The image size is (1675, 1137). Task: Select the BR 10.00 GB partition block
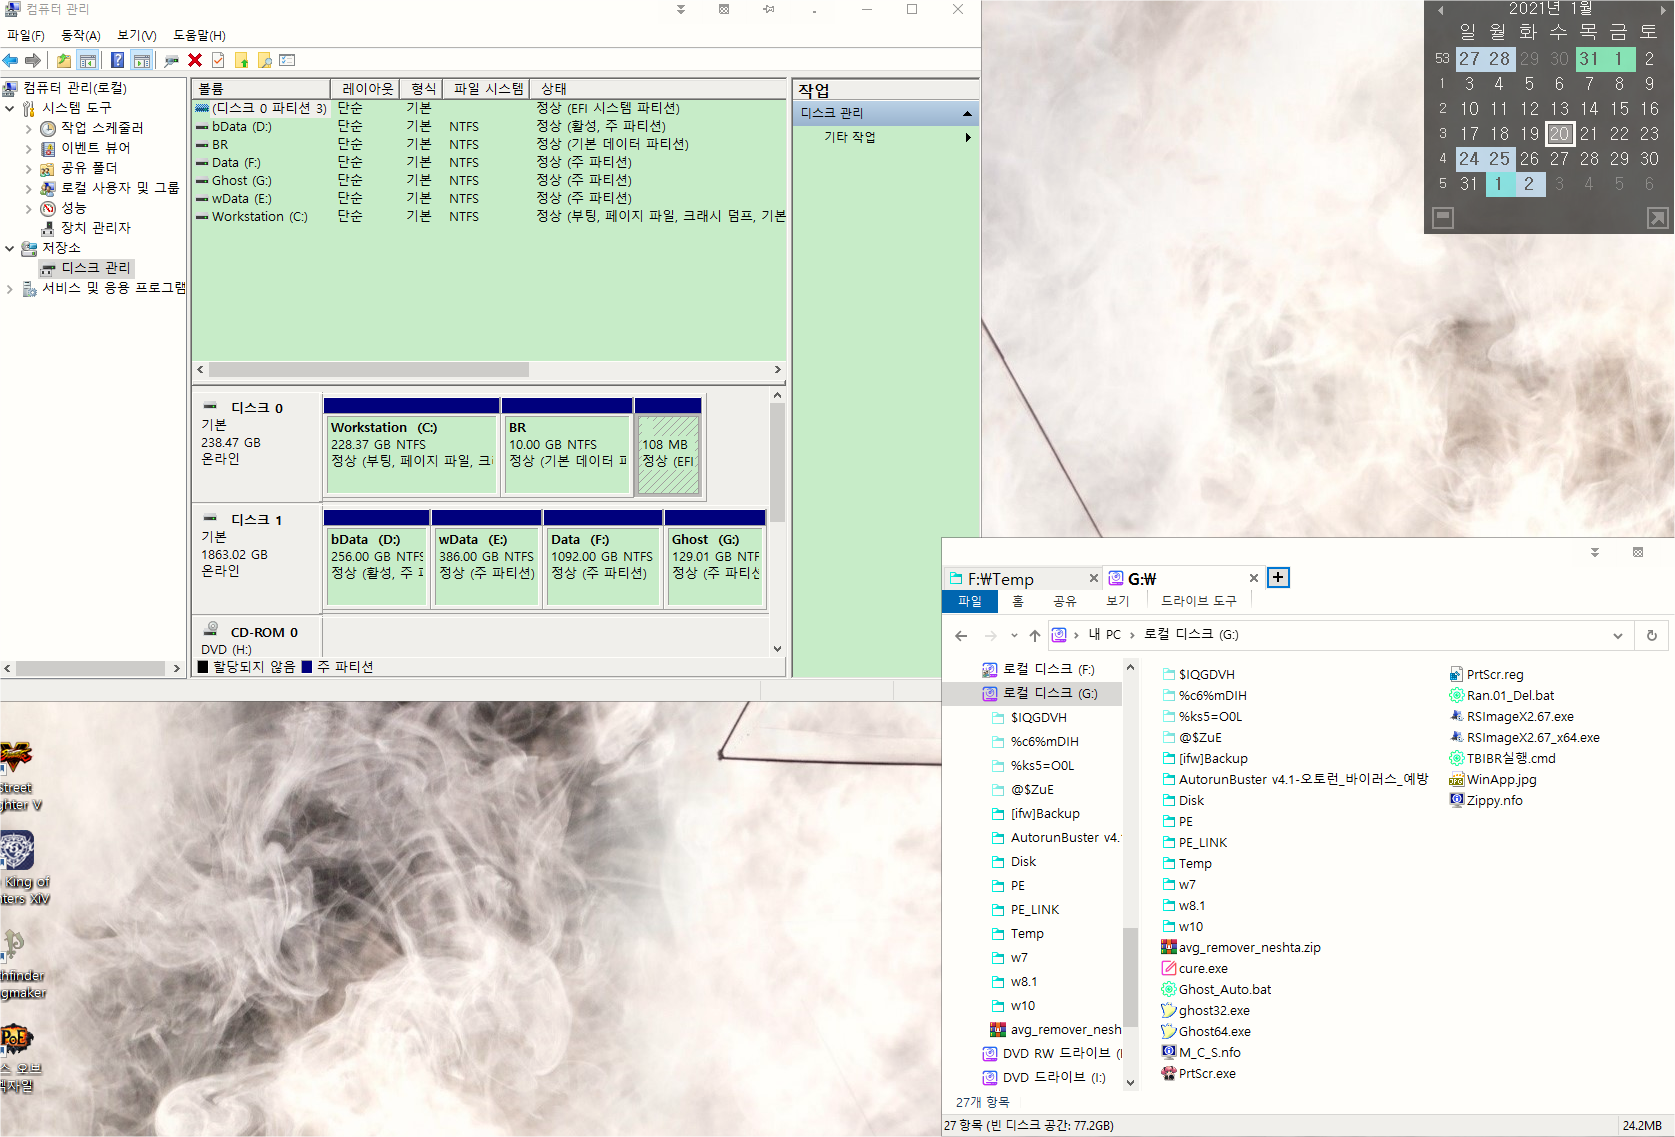pos(567,446)
